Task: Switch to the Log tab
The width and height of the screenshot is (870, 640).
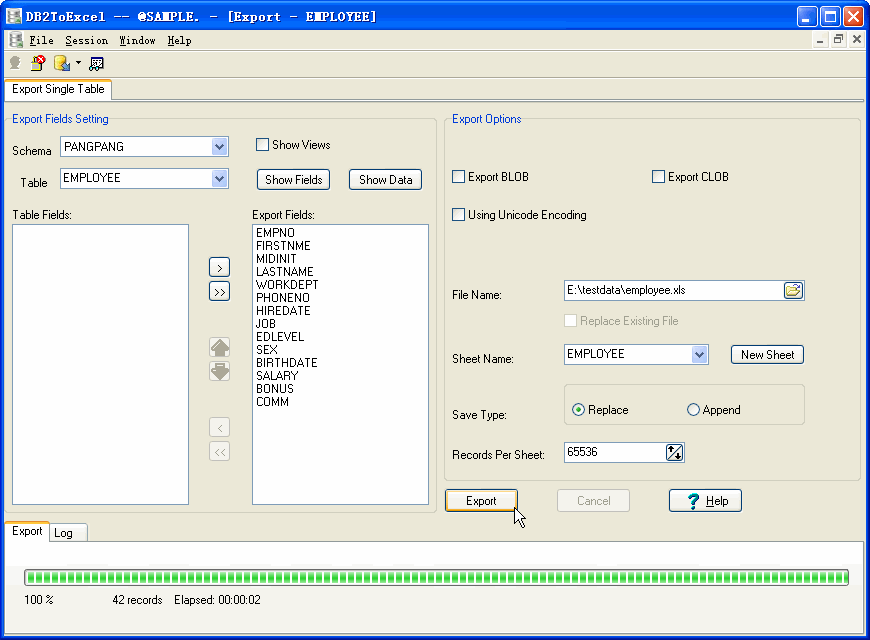Action: click(68, 533)
